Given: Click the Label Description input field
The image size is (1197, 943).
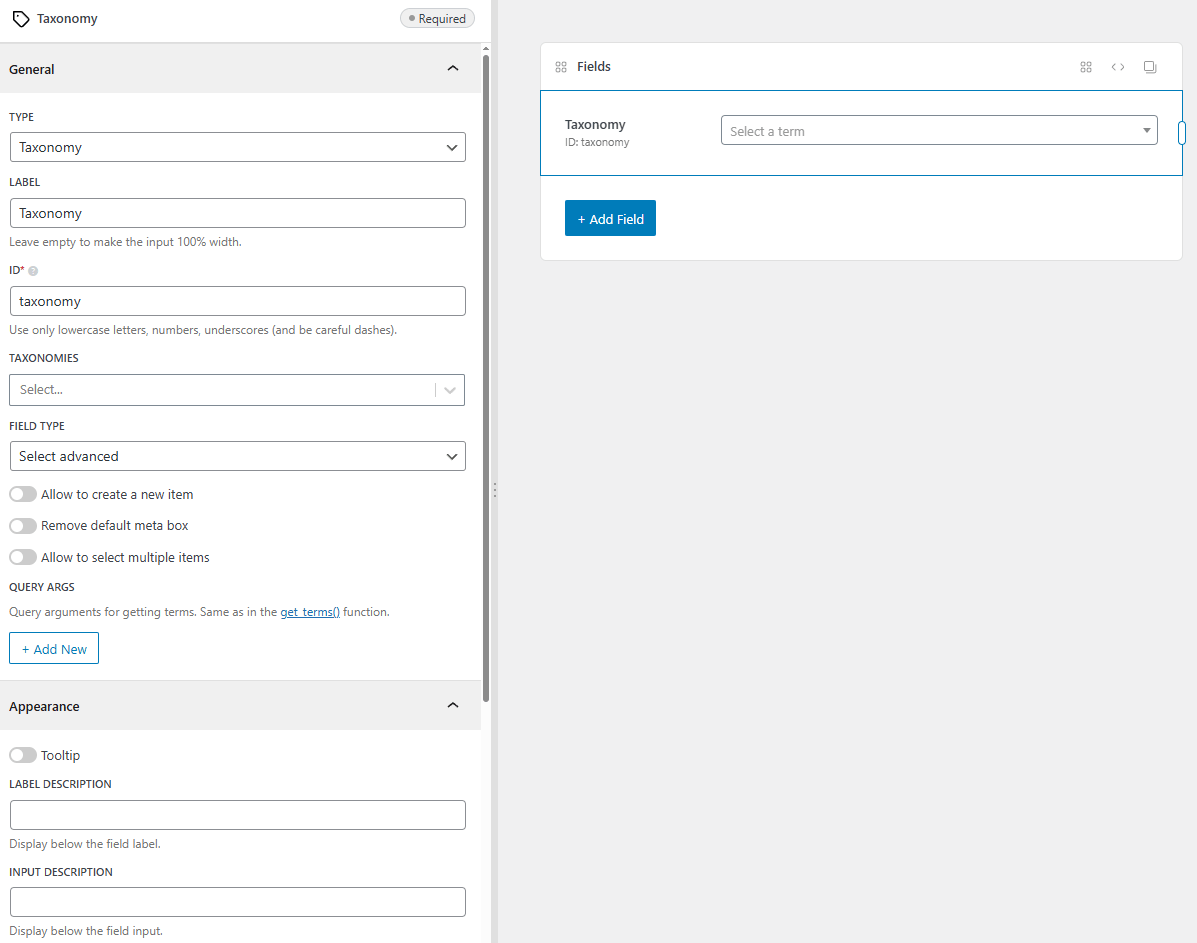Looking at the screenshot, I should pyautogui.click(x=237, y=815).
